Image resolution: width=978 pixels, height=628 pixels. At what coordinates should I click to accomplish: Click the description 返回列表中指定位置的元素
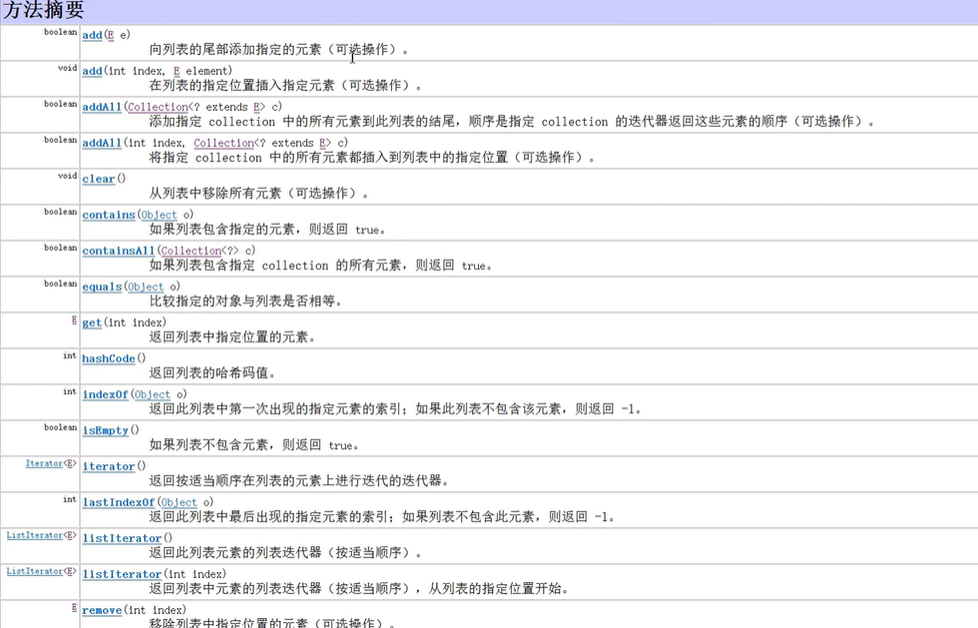(x=232, y=337)
